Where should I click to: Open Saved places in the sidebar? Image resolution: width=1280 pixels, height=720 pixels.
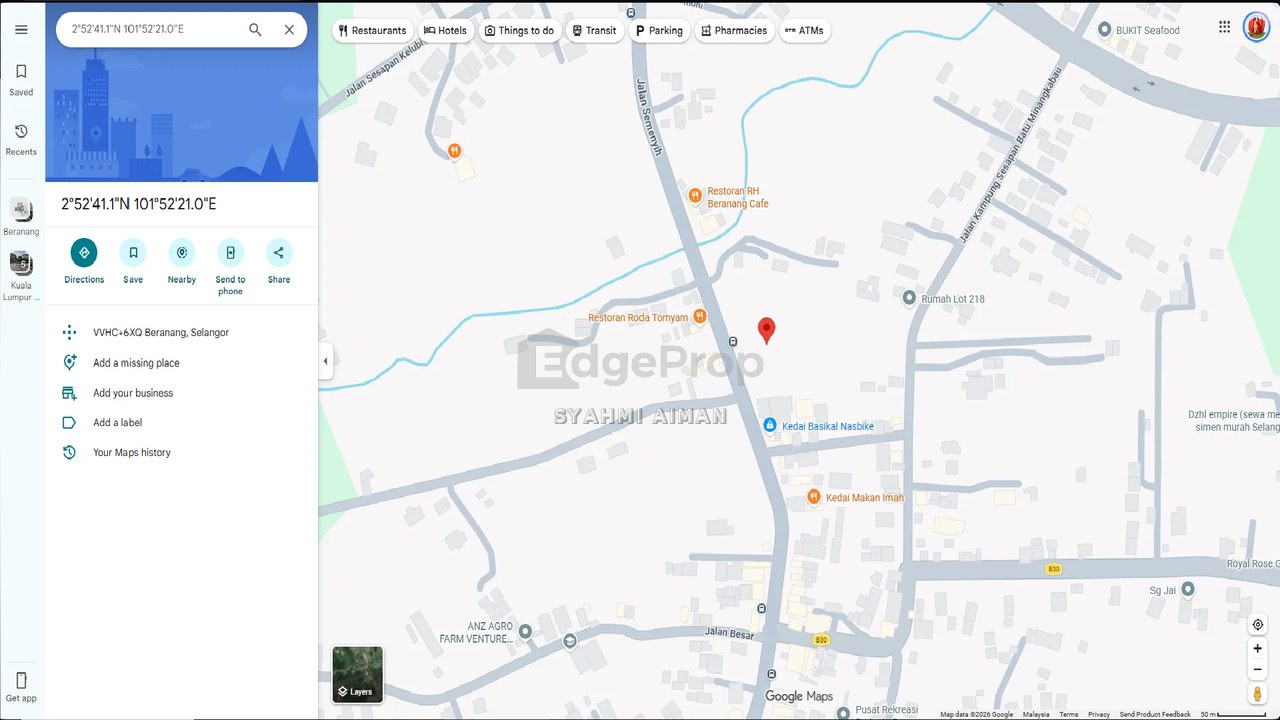coord(21,80)
